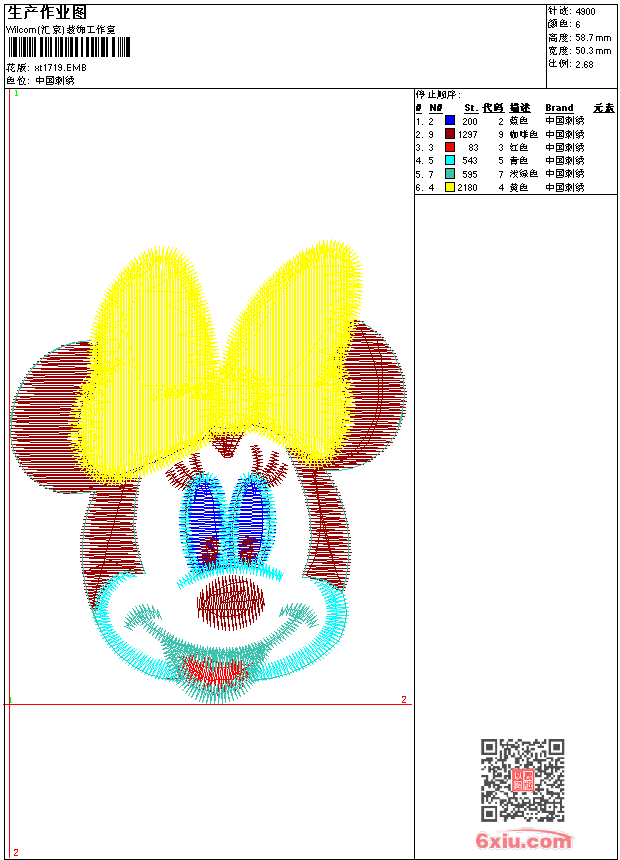
Task: Click the blue color swatch in row 1
Action: (x=450, y=120)
